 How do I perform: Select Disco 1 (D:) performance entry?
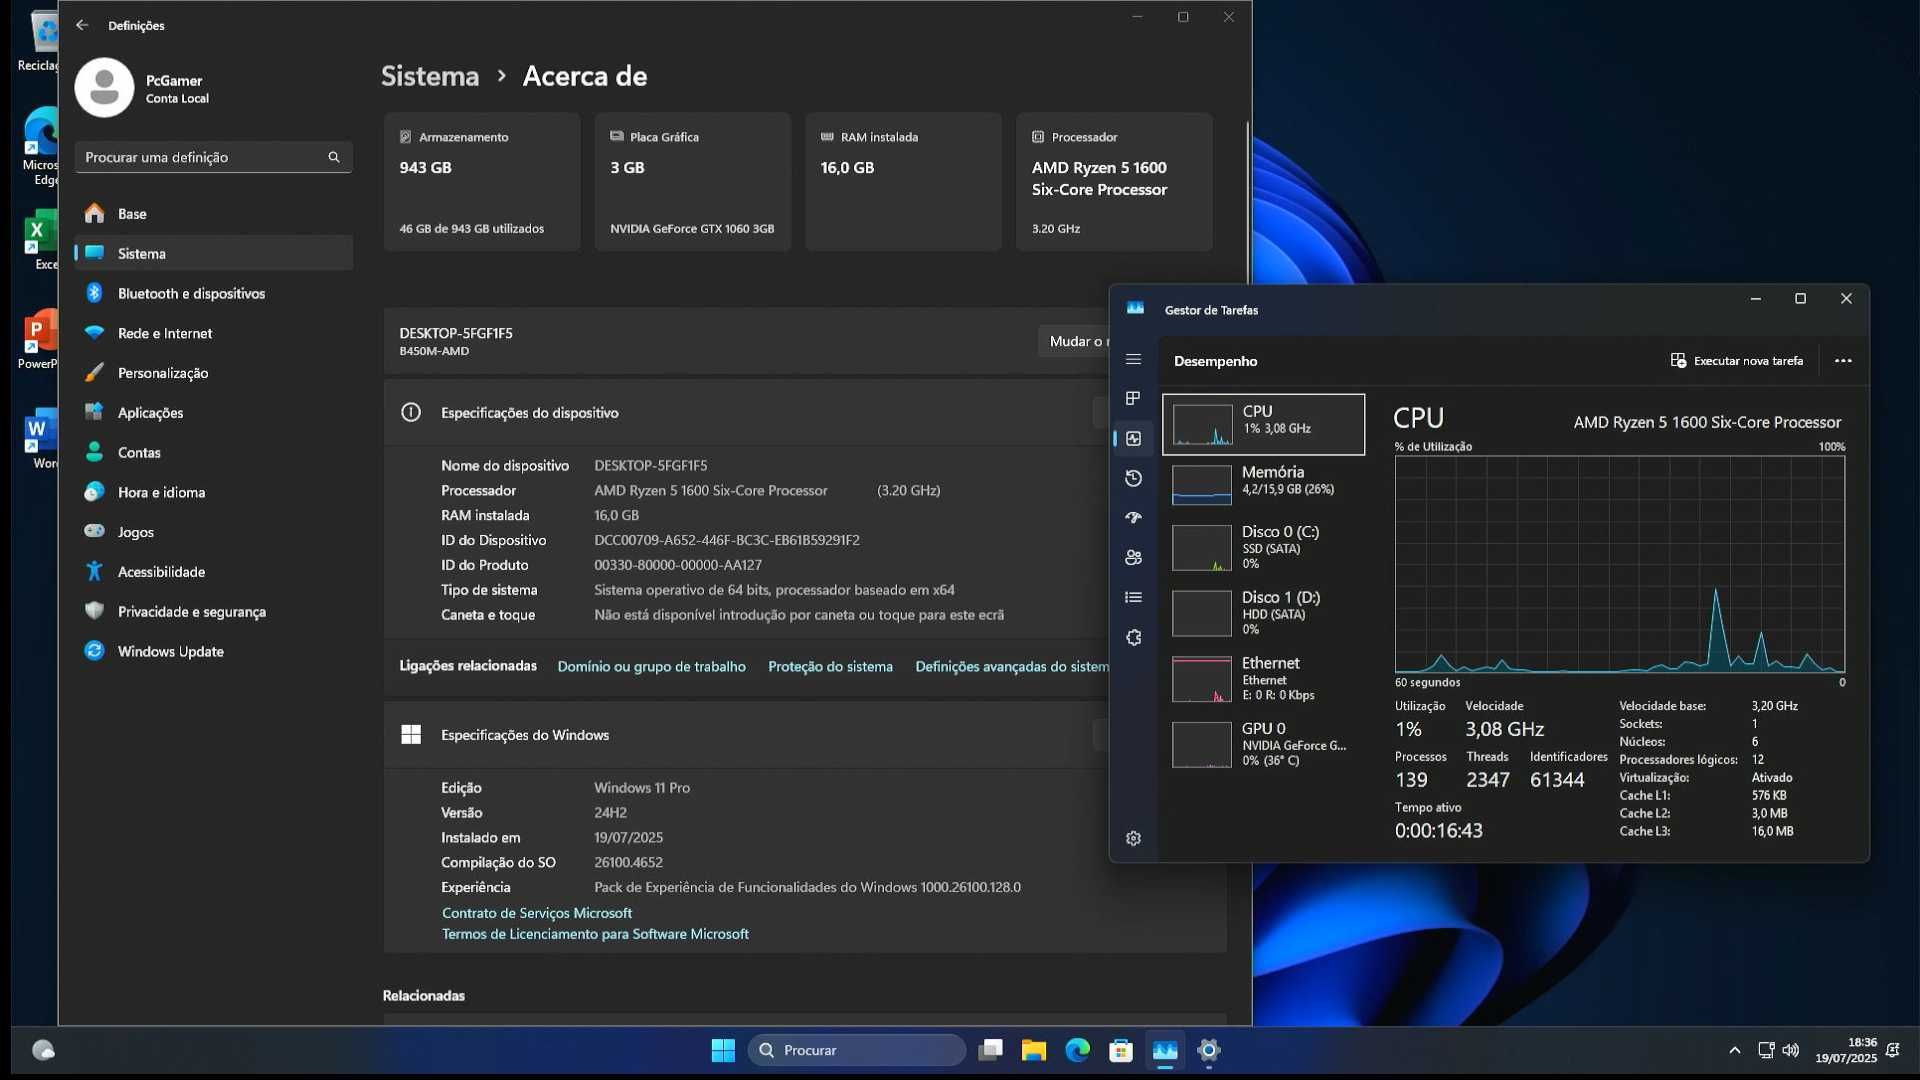point(1263,613)
